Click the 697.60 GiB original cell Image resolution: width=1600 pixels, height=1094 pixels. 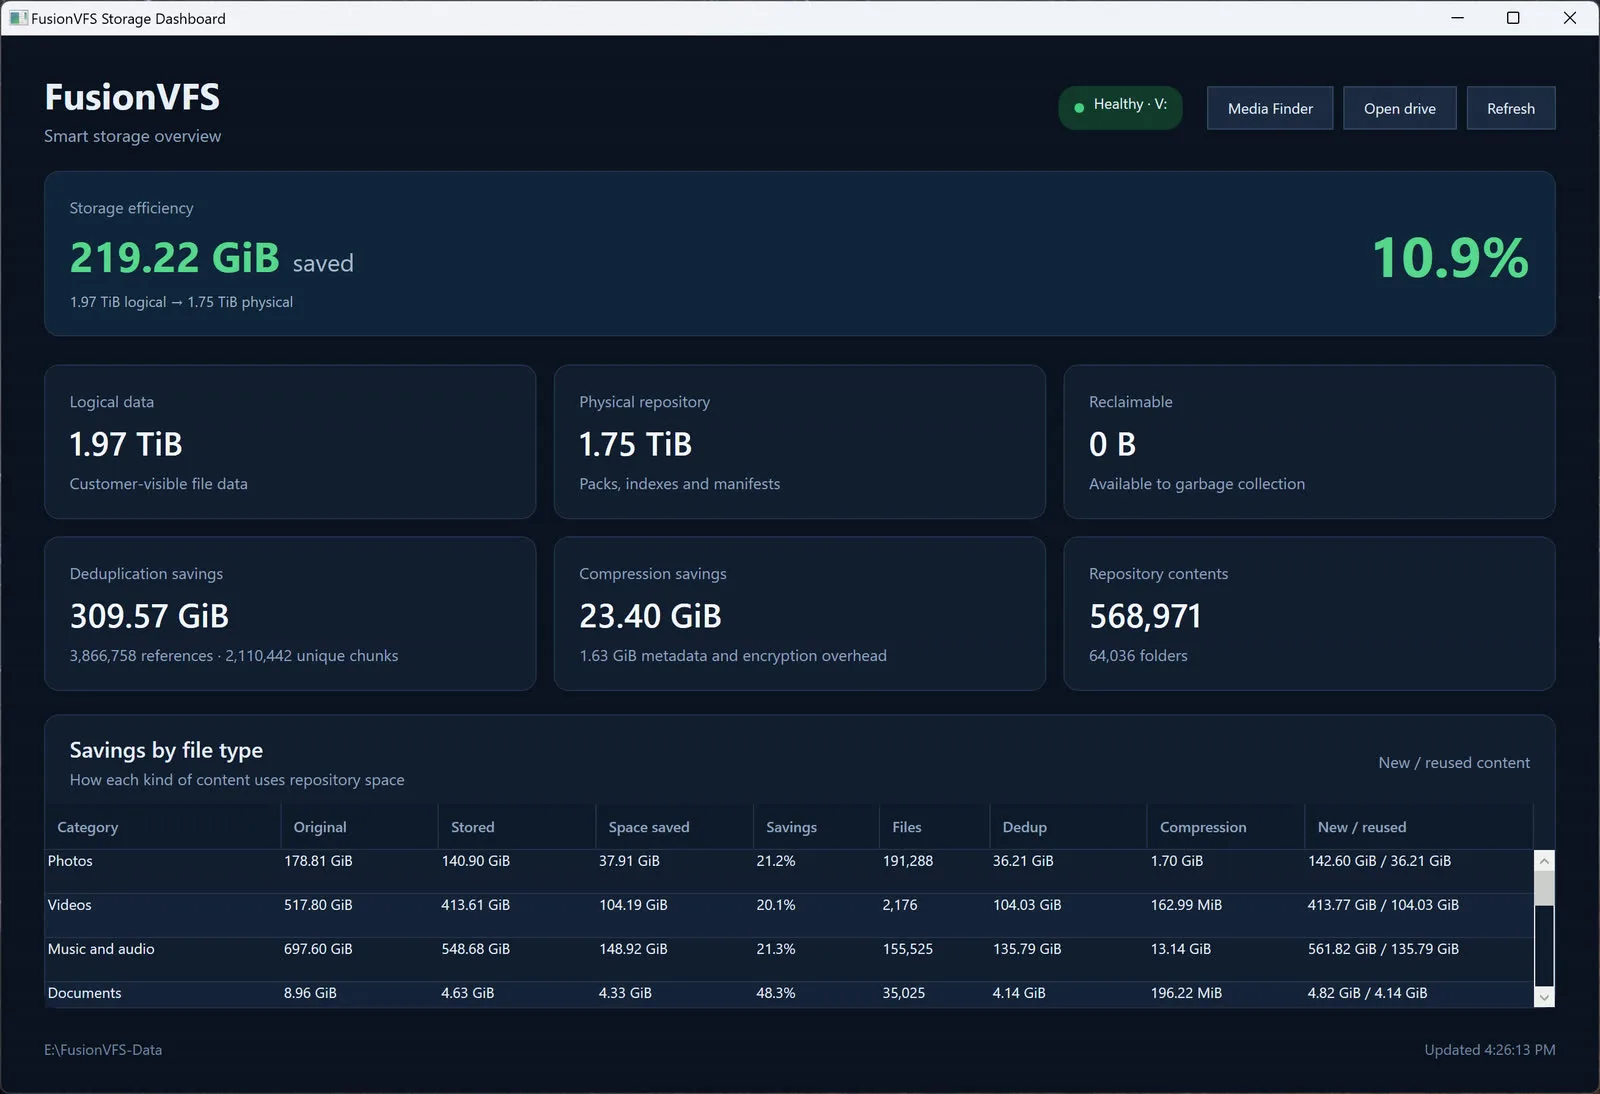pyautogui.click(x=318, y=949)
